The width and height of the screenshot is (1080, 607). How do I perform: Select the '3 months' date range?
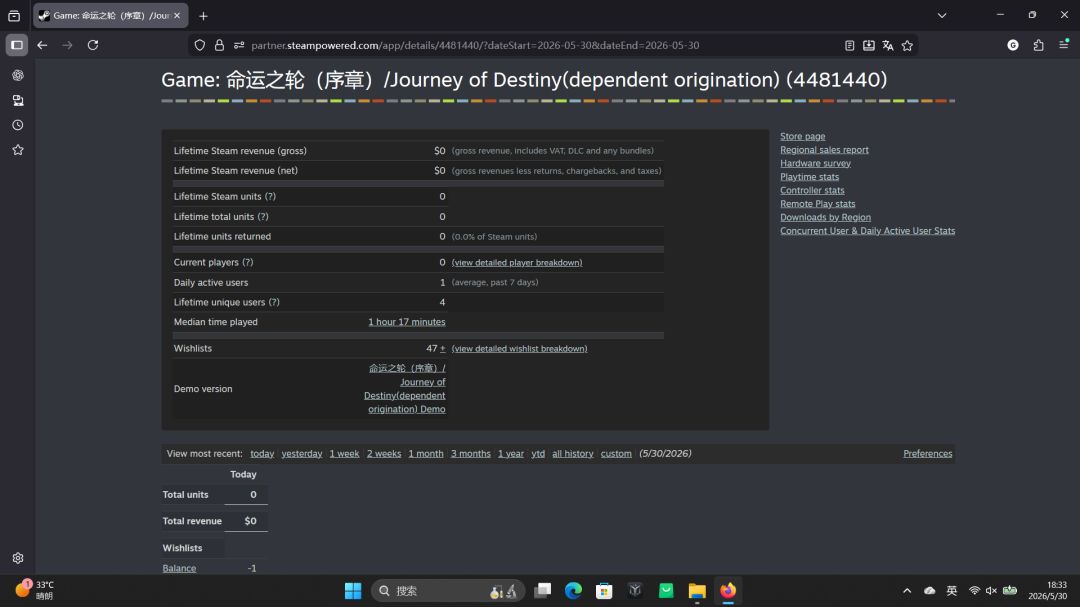coord(470,453)
